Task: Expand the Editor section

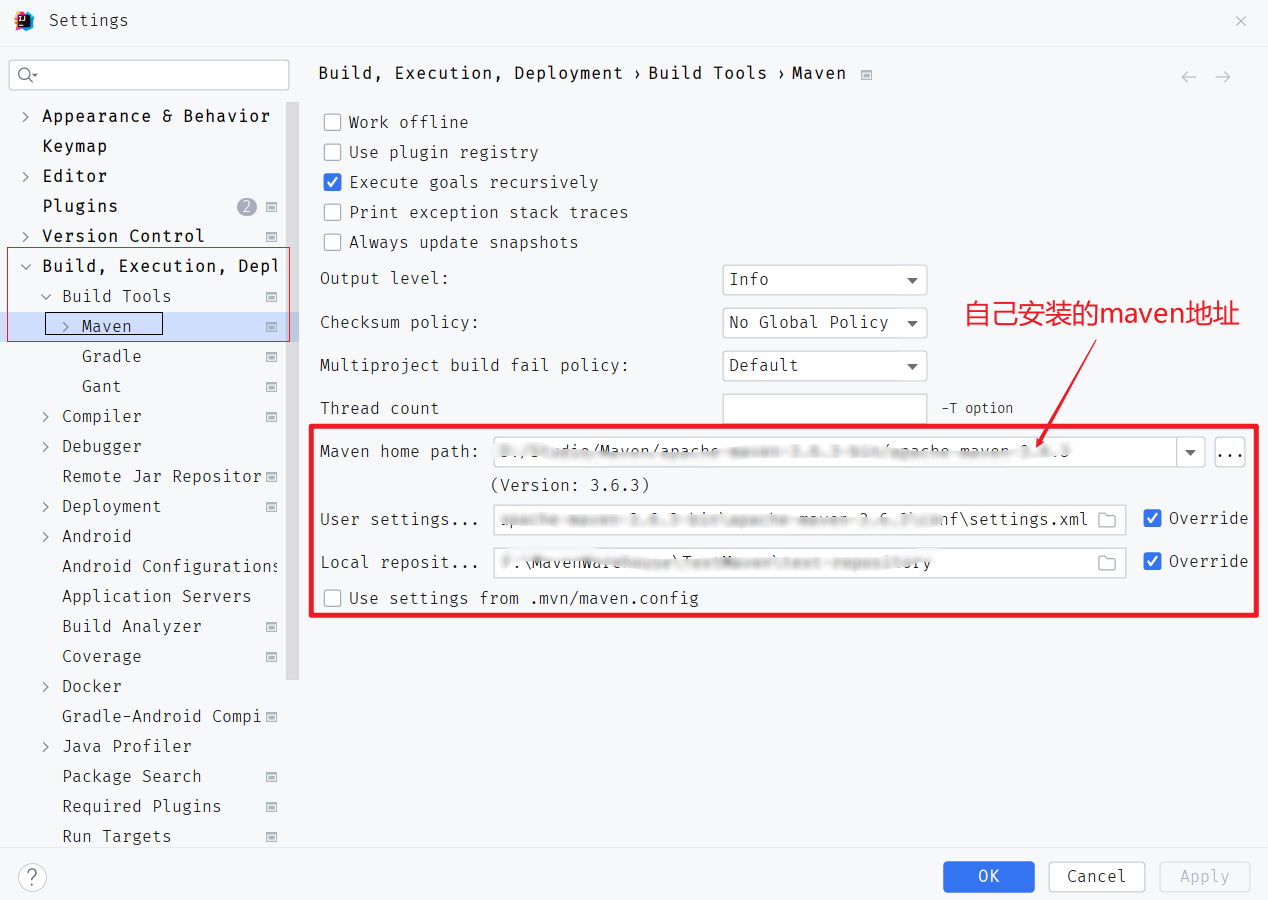Action: tap(25, 177)
